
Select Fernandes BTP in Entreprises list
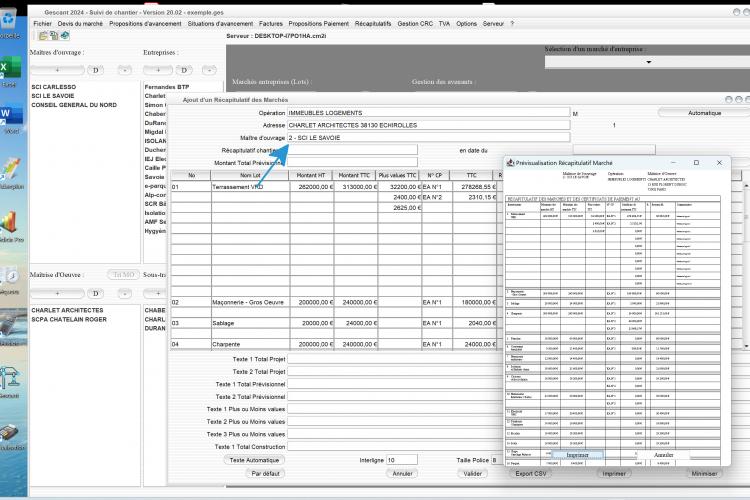click(167, 87)
